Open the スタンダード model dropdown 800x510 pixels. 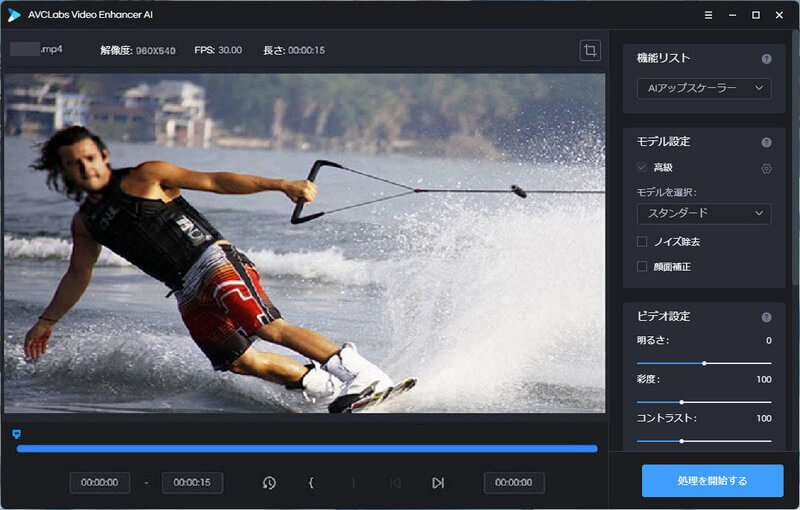704,213
